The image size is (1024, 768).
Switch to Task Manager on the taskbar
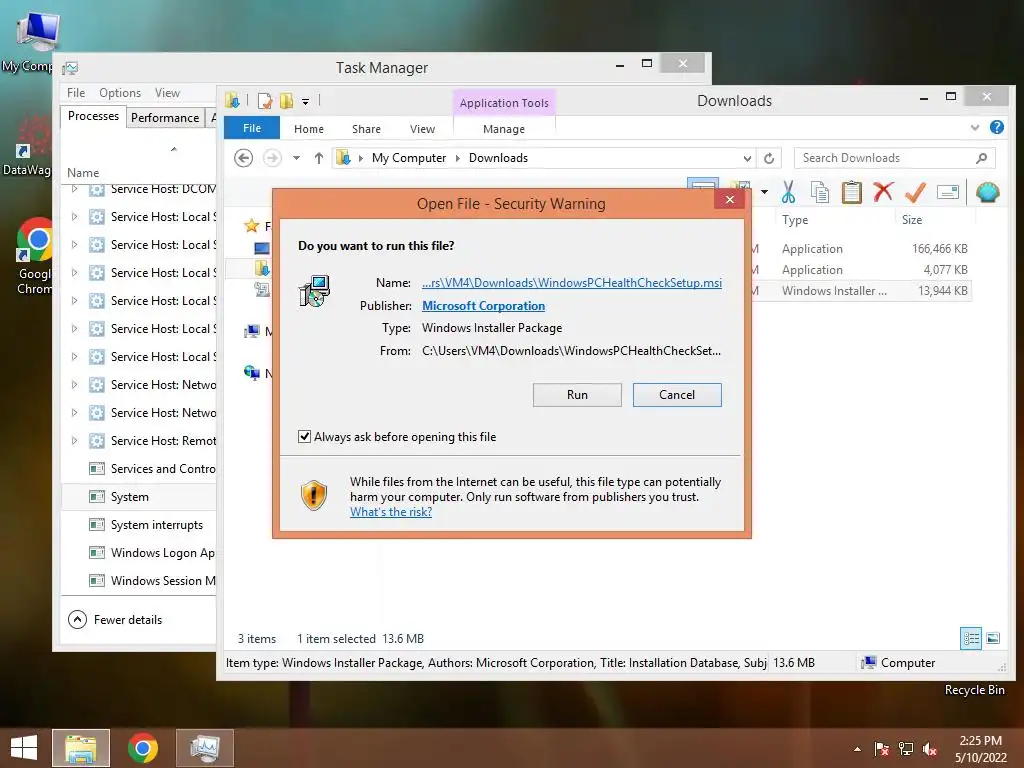(205, 748)
